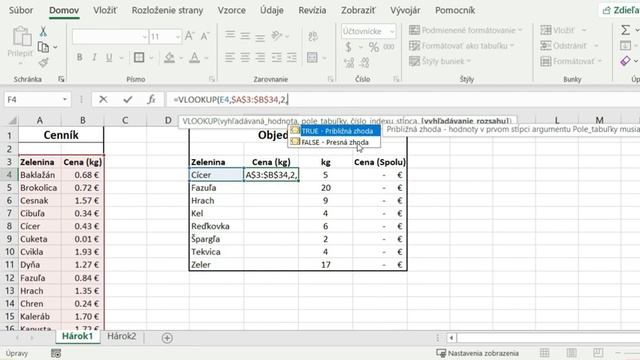640x360 pixels.
Task: Toggle Bold formatting
Action: pos(80,58)
